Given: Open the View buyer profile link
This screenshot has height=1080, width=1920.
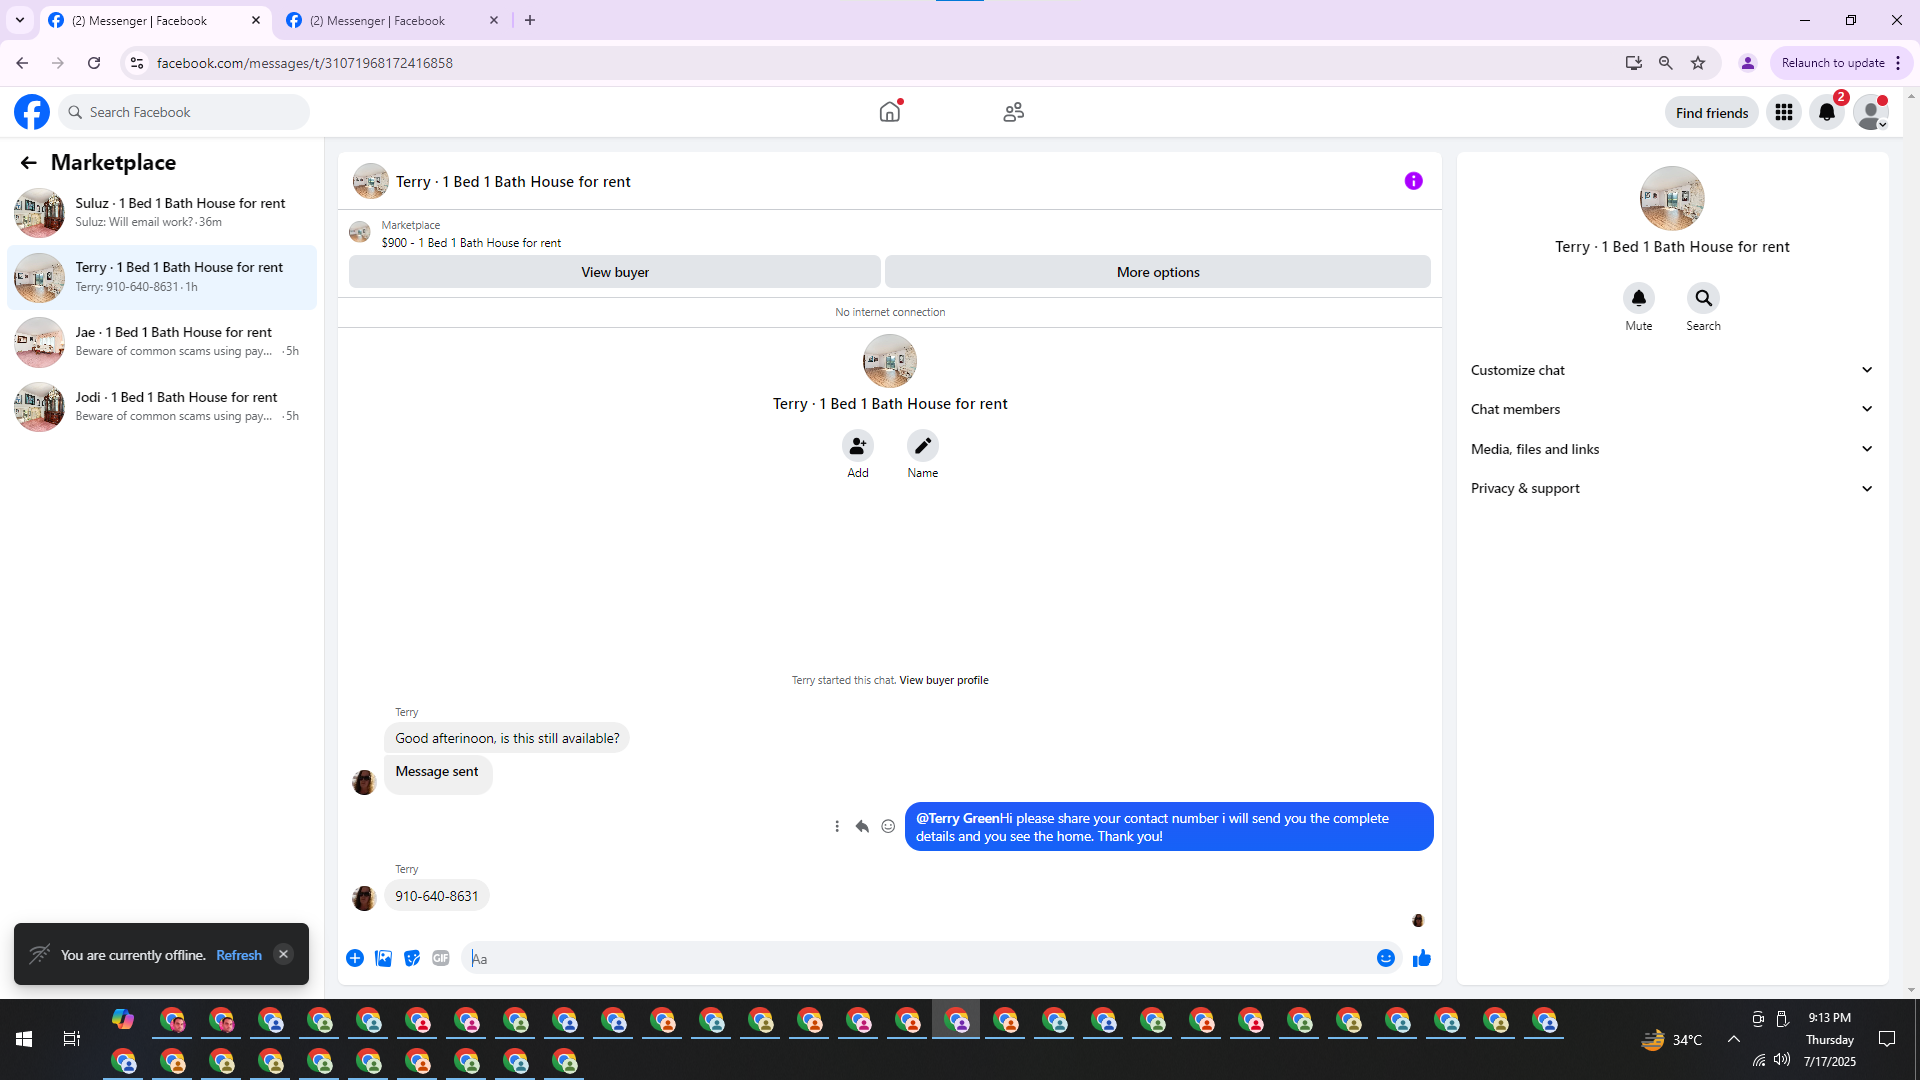Looking at the screenshot, I should (944, 680).
